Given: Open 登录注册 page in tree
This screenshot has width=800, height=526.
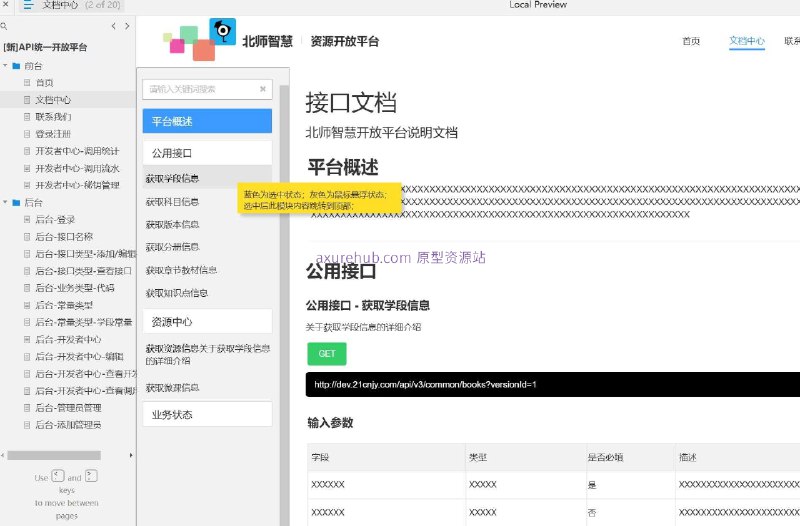Looking at the screenshot, I should click(x=53, y=134).
